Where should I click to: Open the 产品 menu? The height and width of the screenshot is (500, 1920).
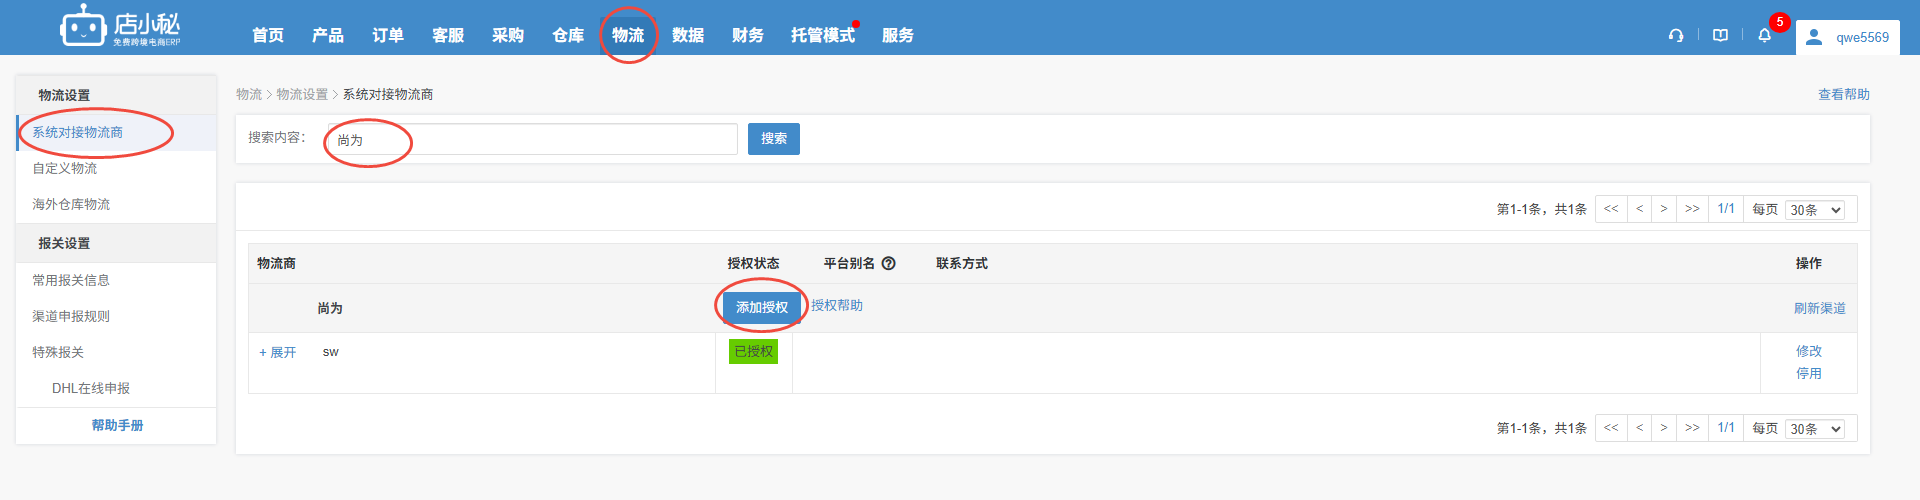pyautogui.click(x=328, y=35)
